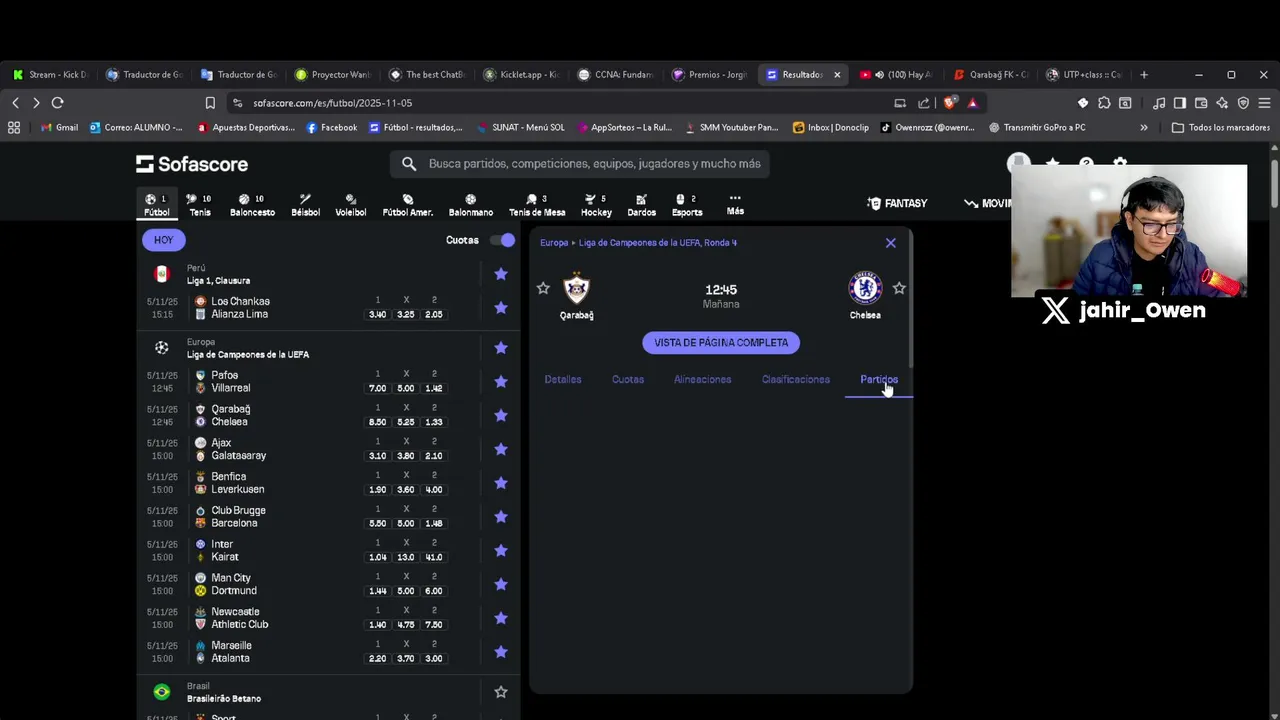The width and height of the screenshot is (1280, 720).
Task: Close the match details panel
Action: tap(891, 243)
